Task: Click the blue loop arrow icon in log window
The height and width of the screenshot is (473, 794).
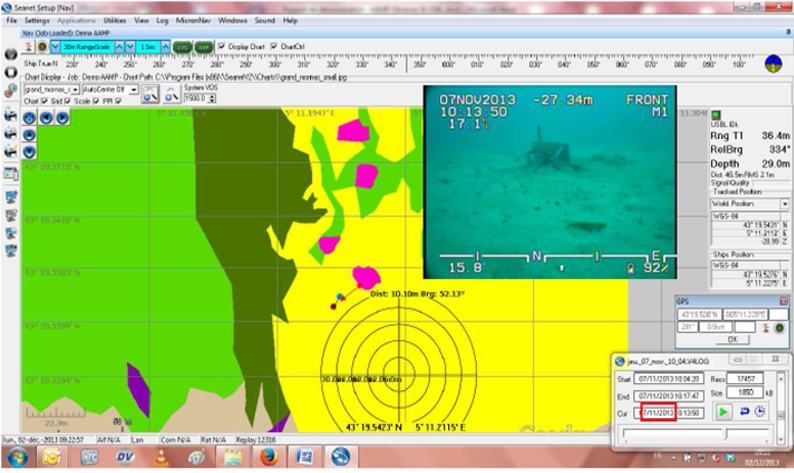Action: point(744,411)
